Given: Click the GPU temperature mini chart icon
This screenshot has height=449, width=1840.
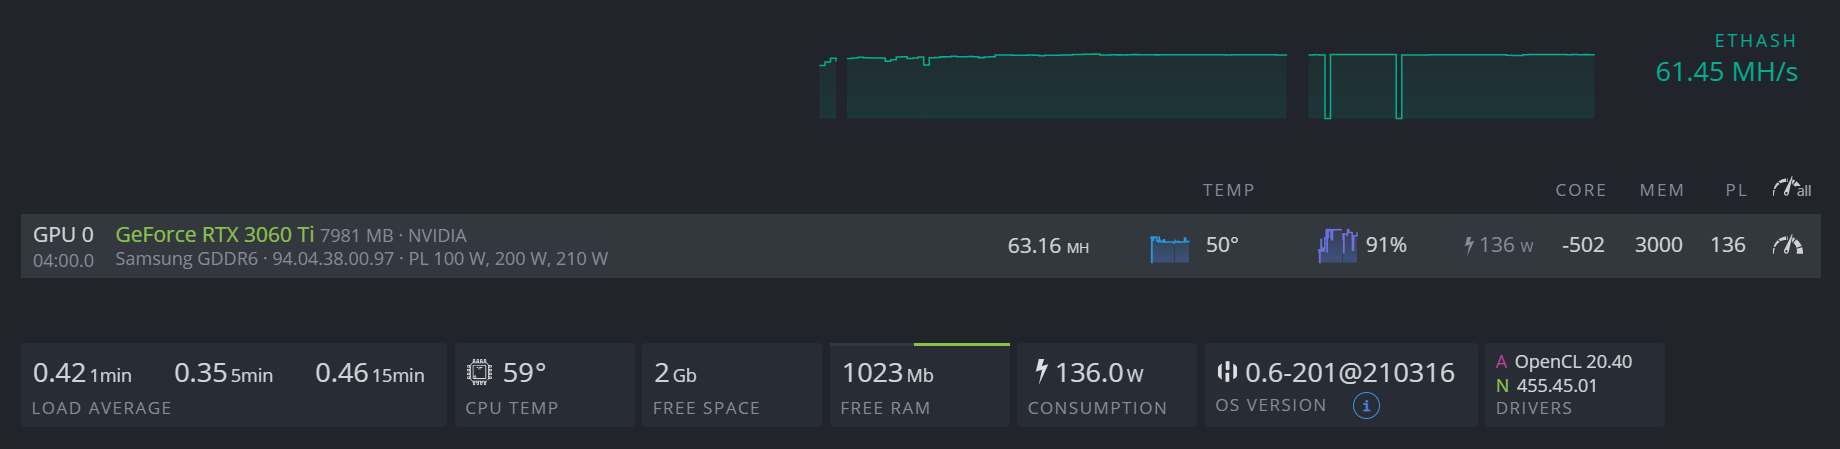Looking at the screenshot, I should click(x=1169, y=246).
